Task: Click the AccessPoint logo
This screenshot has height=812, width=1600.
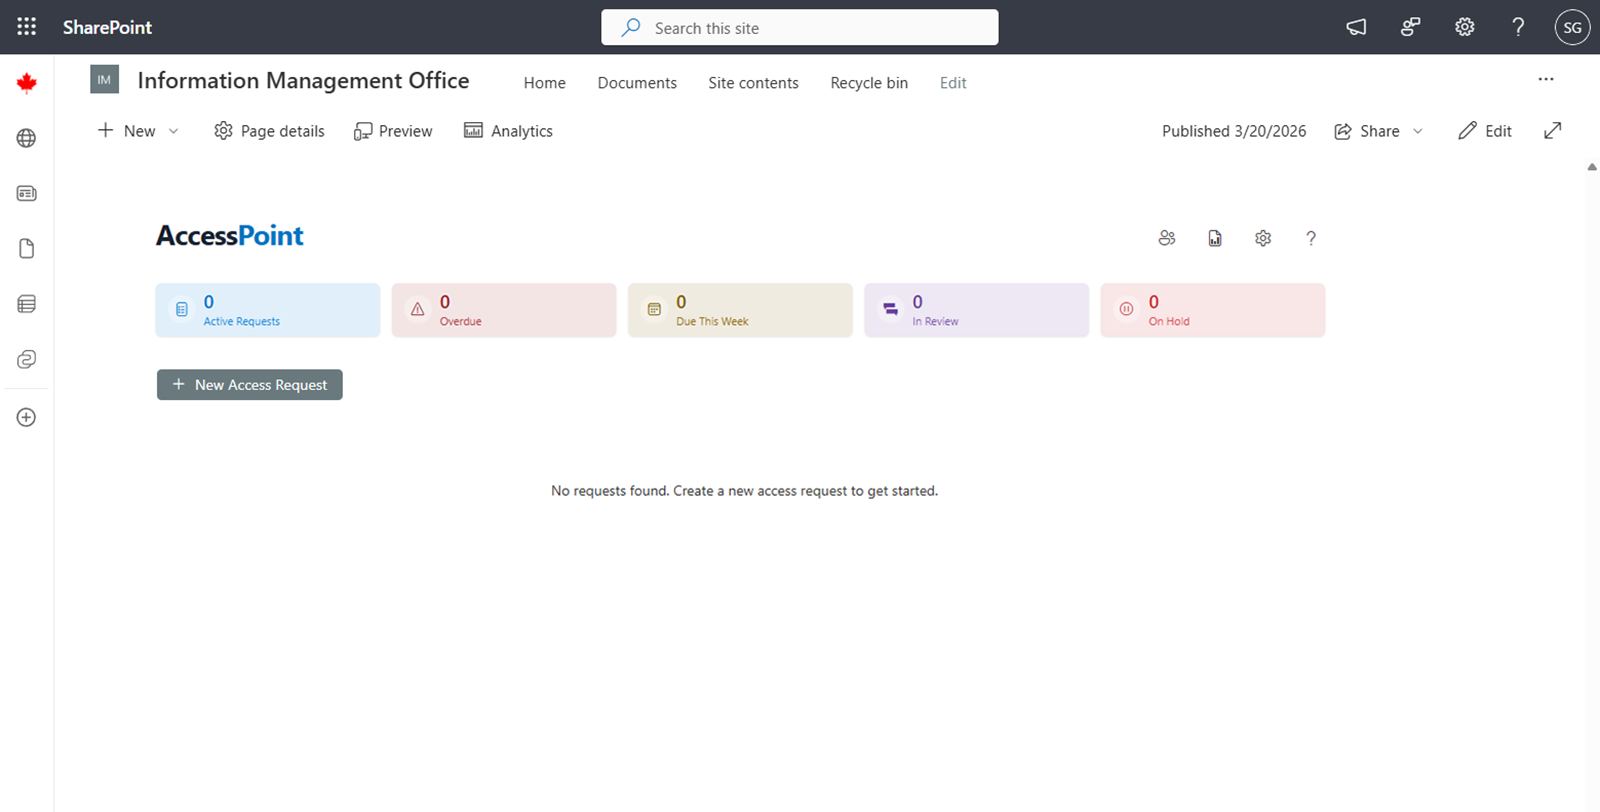Action: pos(230,236)
